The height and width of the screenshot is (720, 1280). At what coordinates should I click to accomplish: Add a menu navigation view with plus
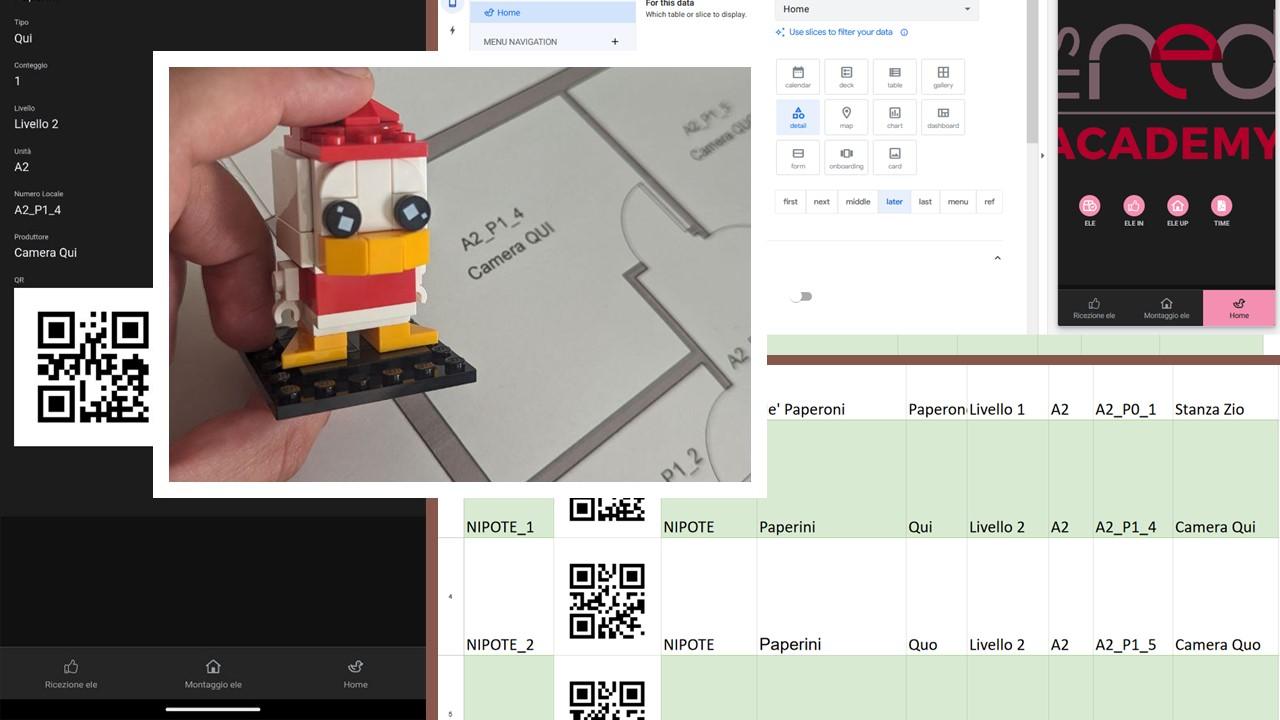[x=615, y=42]
